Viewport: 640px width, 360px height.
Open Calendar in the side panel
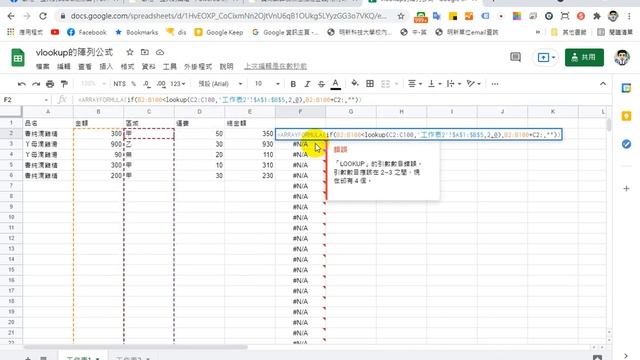627,88
